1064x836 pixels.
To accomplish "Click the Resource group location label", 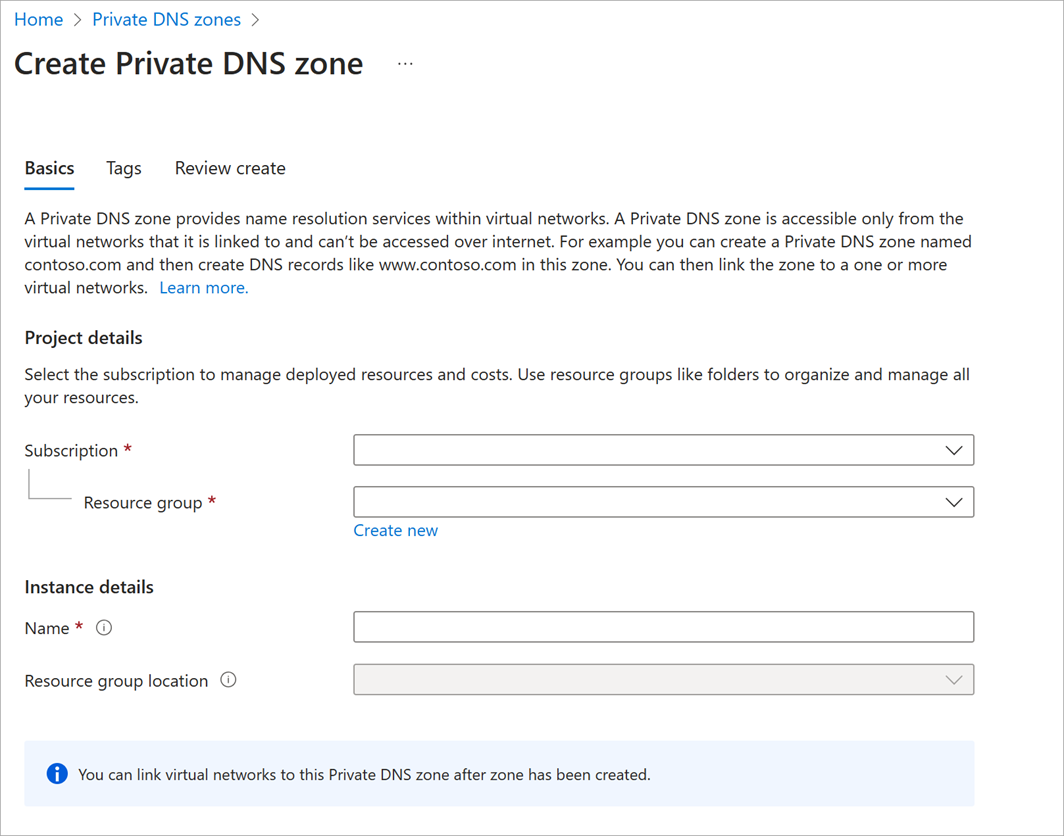I will coord(116,681).
